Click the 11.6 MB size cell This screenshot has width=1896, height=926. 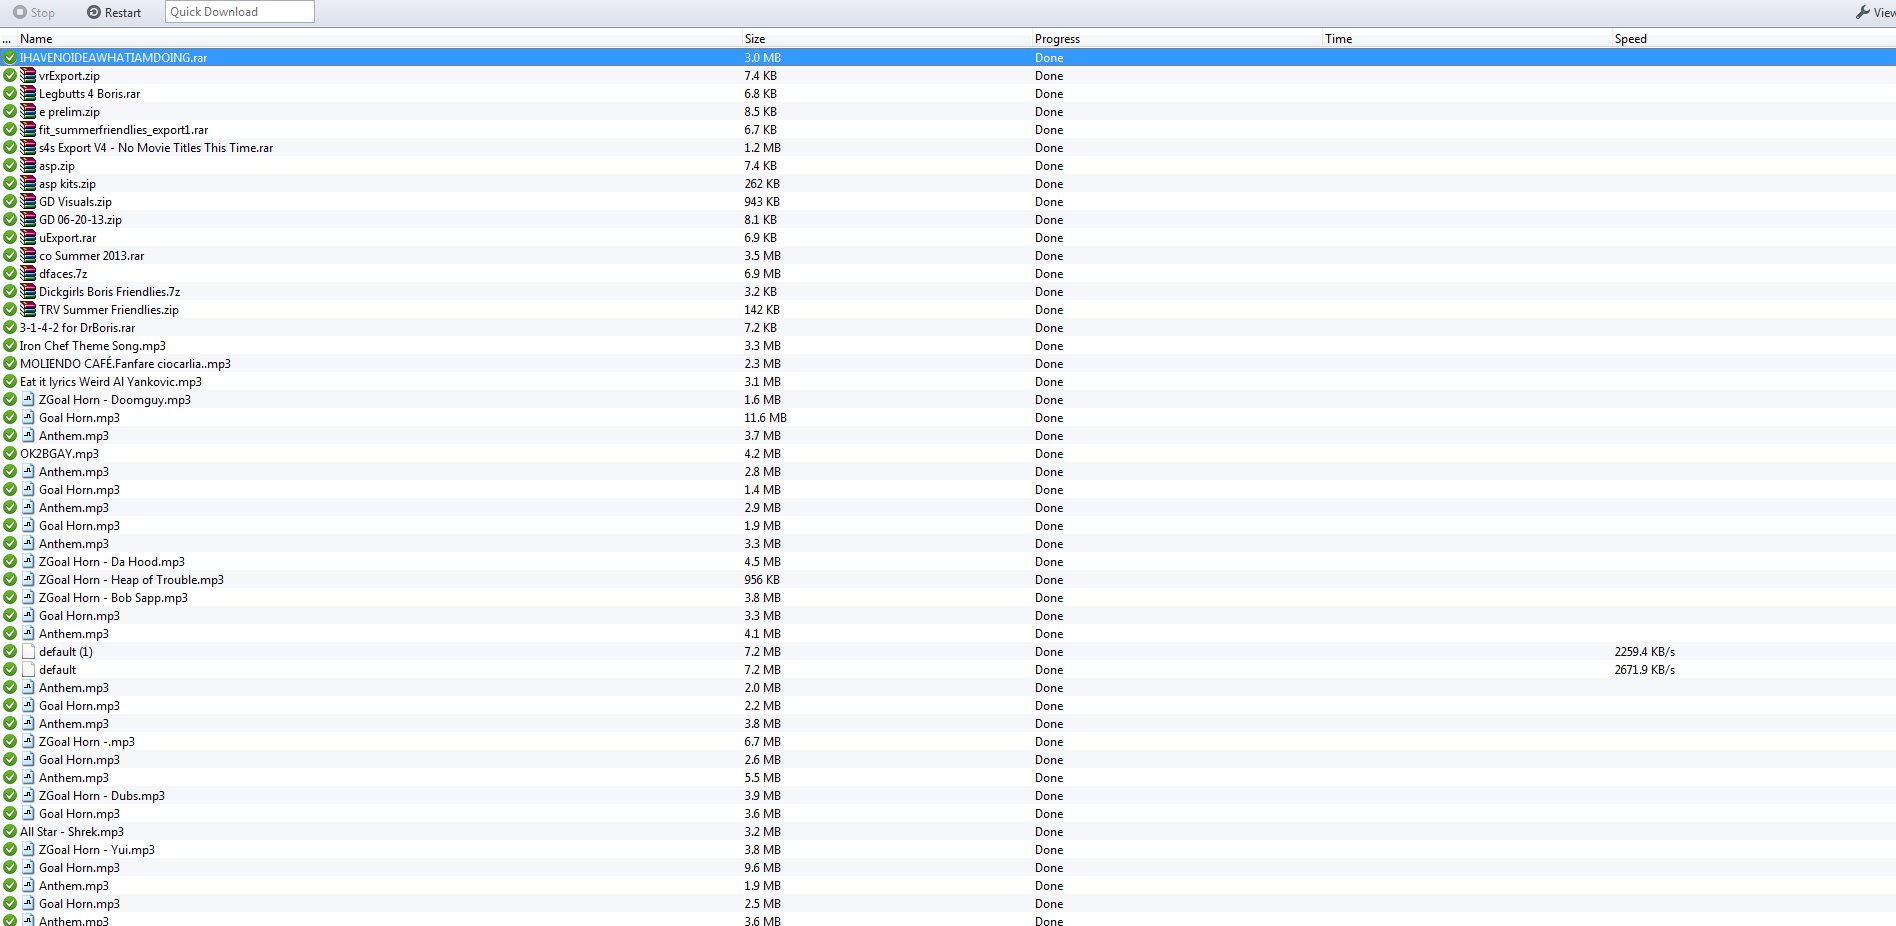pyautogui.click(x=765, y=418)
